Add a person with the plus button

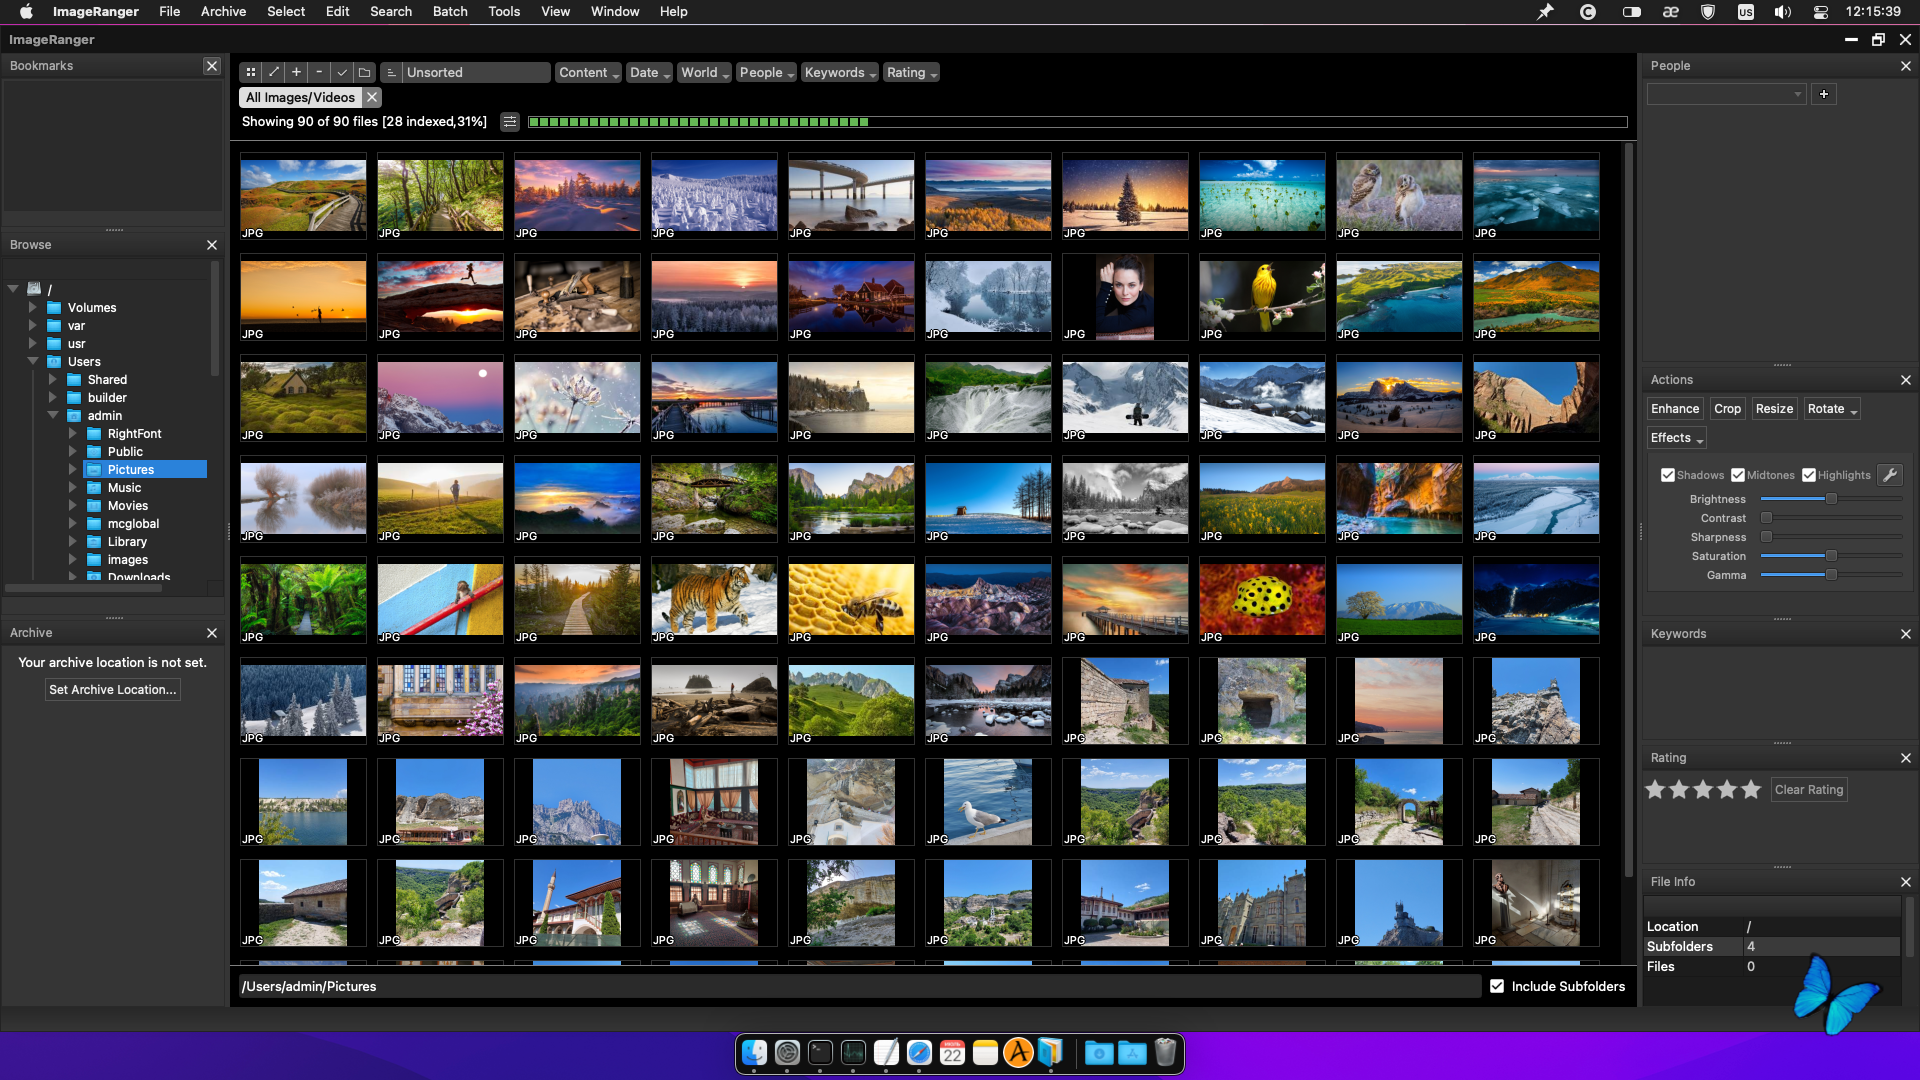point(1824,94)
